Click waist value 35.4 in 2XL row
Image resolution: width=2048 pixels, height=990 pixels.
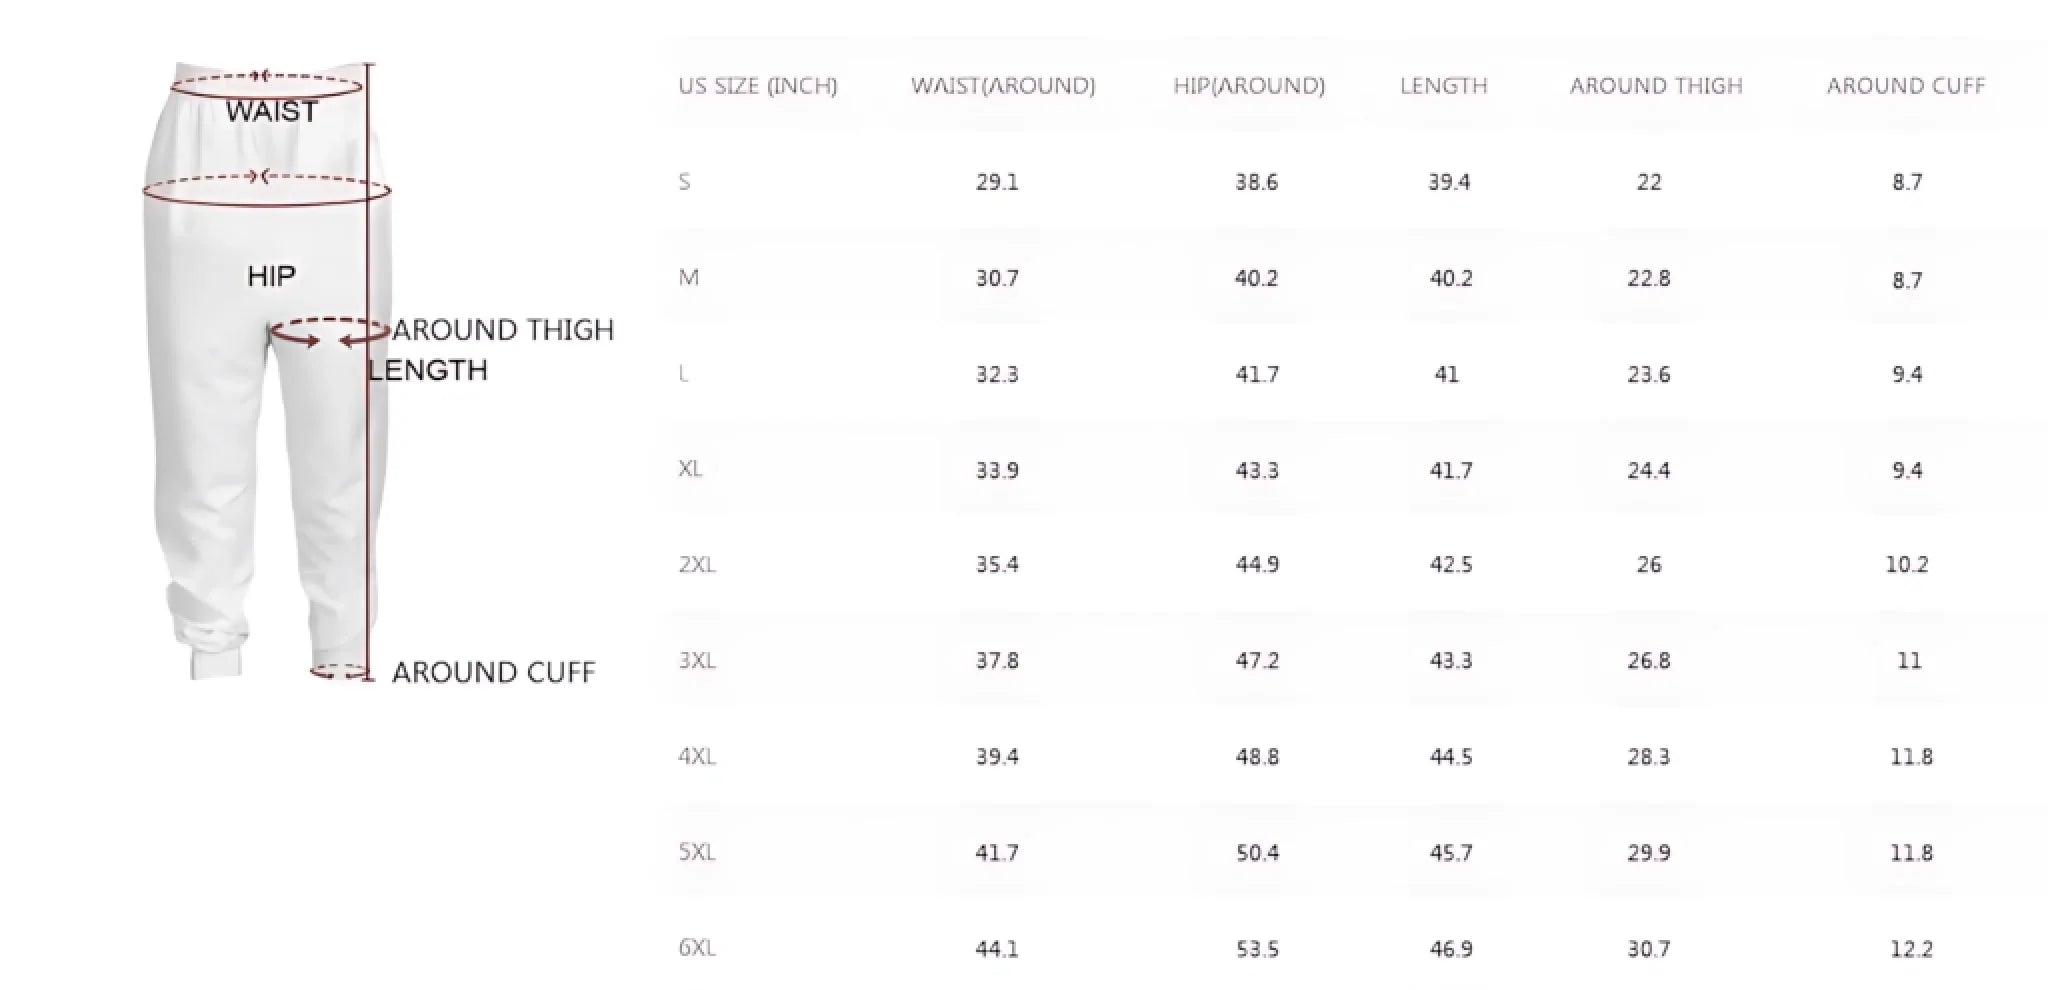(997, 565)
